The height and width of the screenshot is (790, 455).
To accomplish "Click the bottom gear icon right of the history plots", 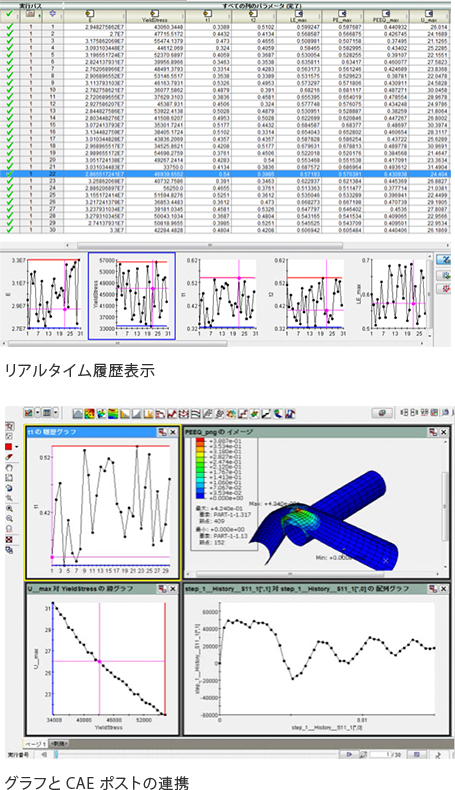I will pyautogui.click(x=443, y=289).
